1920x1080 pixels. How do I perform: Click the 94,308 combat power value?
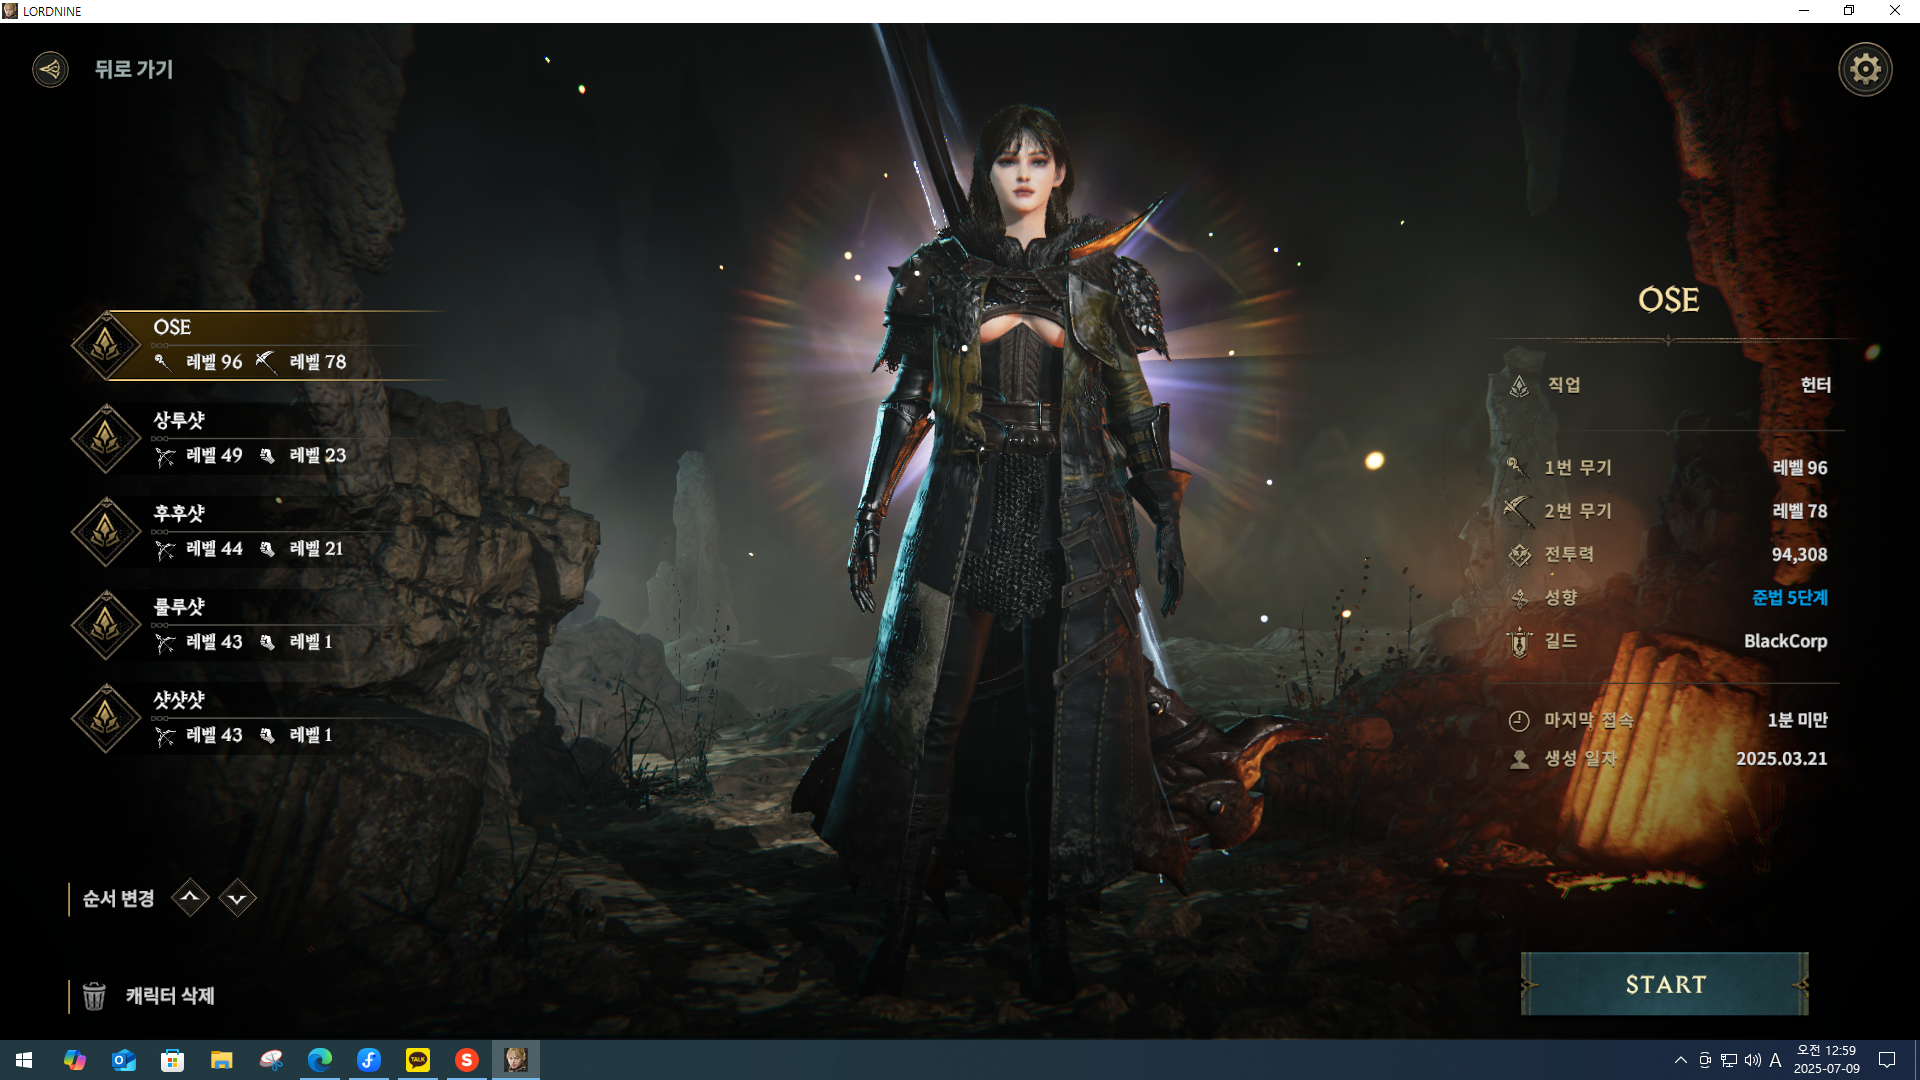(1799, 555)
